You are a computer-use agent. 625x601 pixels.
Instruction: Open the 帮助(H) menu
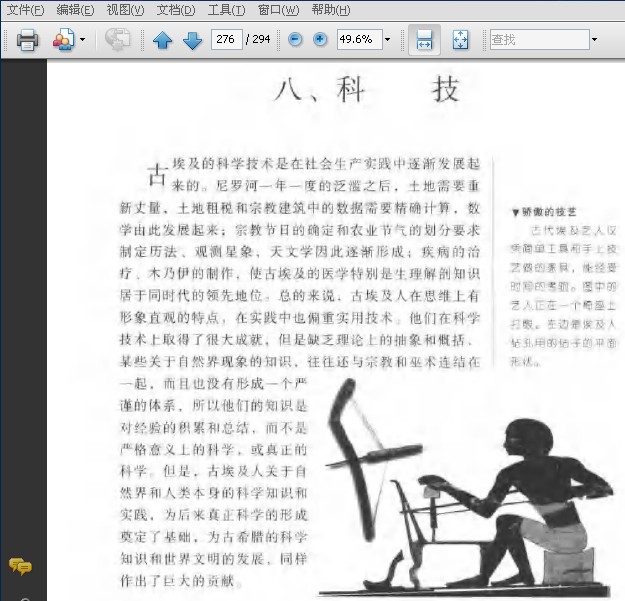(331, 10)
